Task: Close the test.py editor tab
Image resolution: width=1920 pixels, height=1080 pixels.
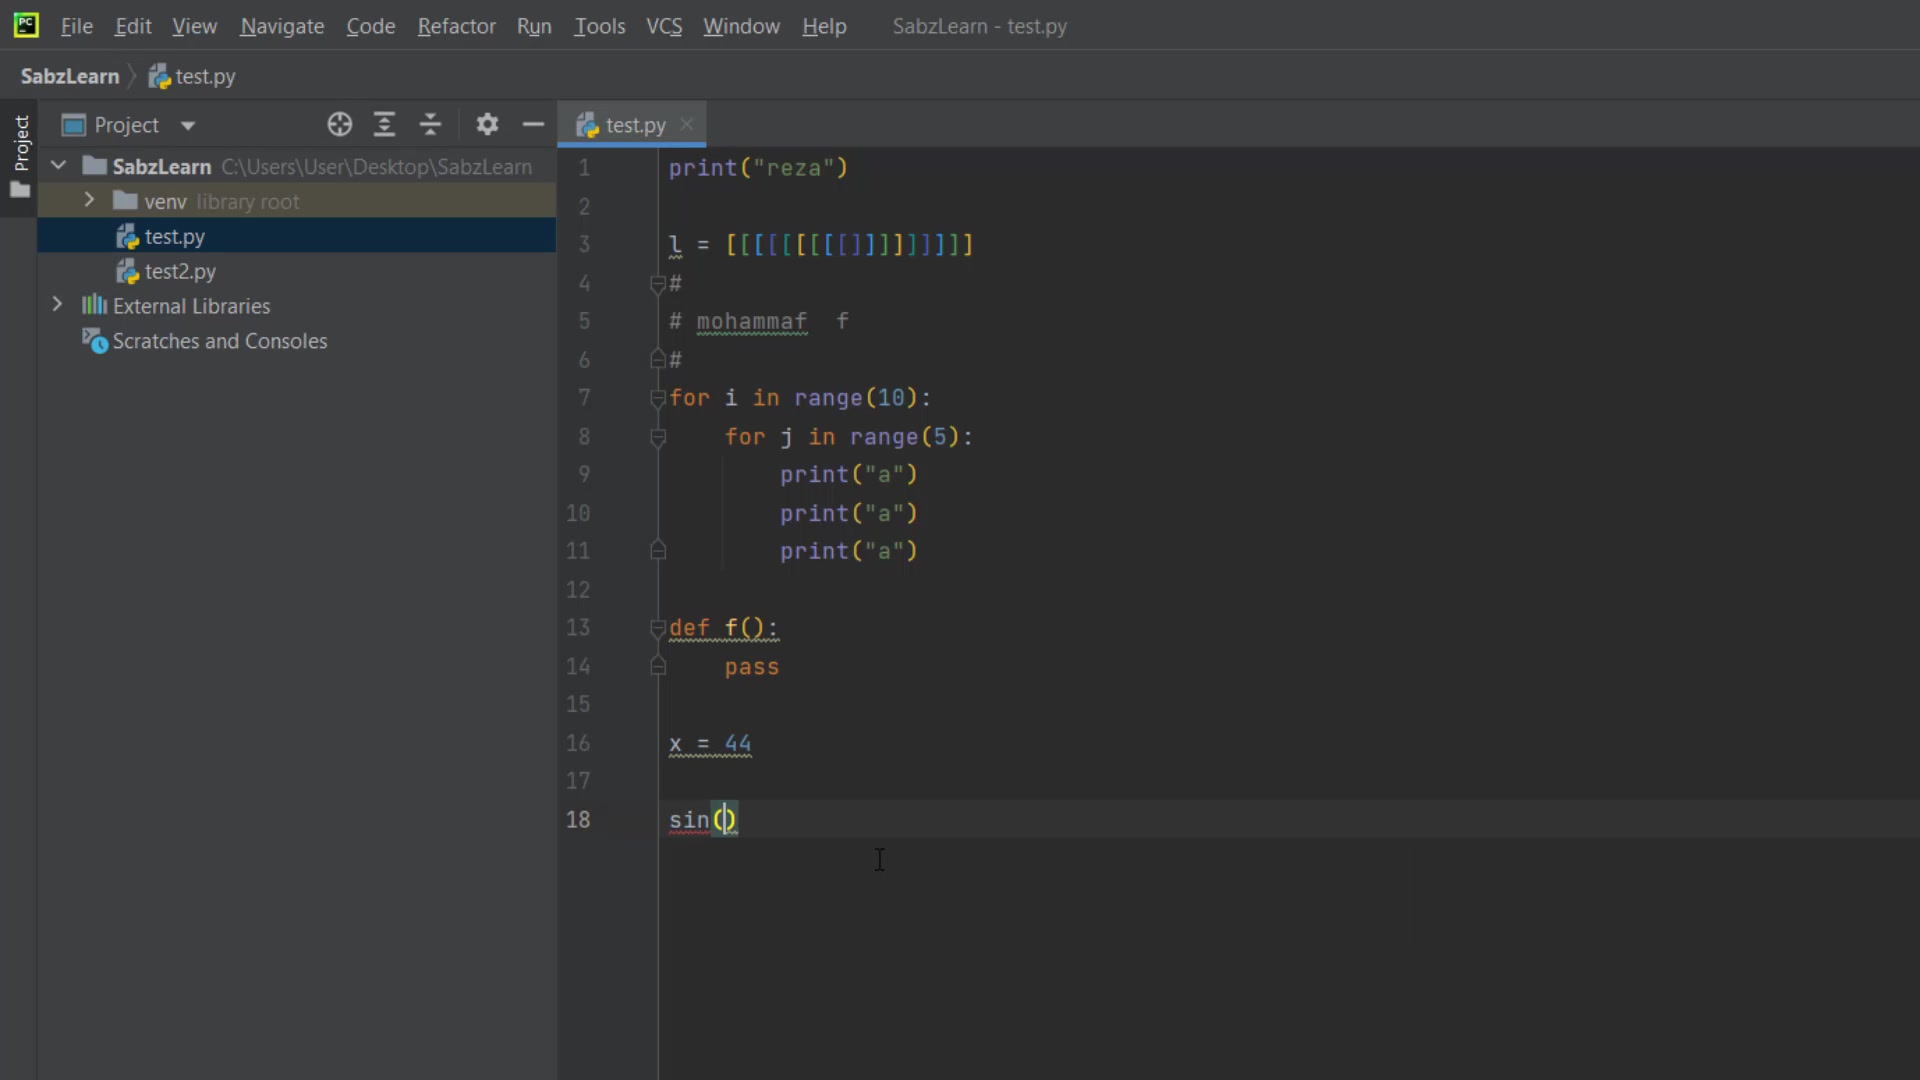Action: click(687, 124)
